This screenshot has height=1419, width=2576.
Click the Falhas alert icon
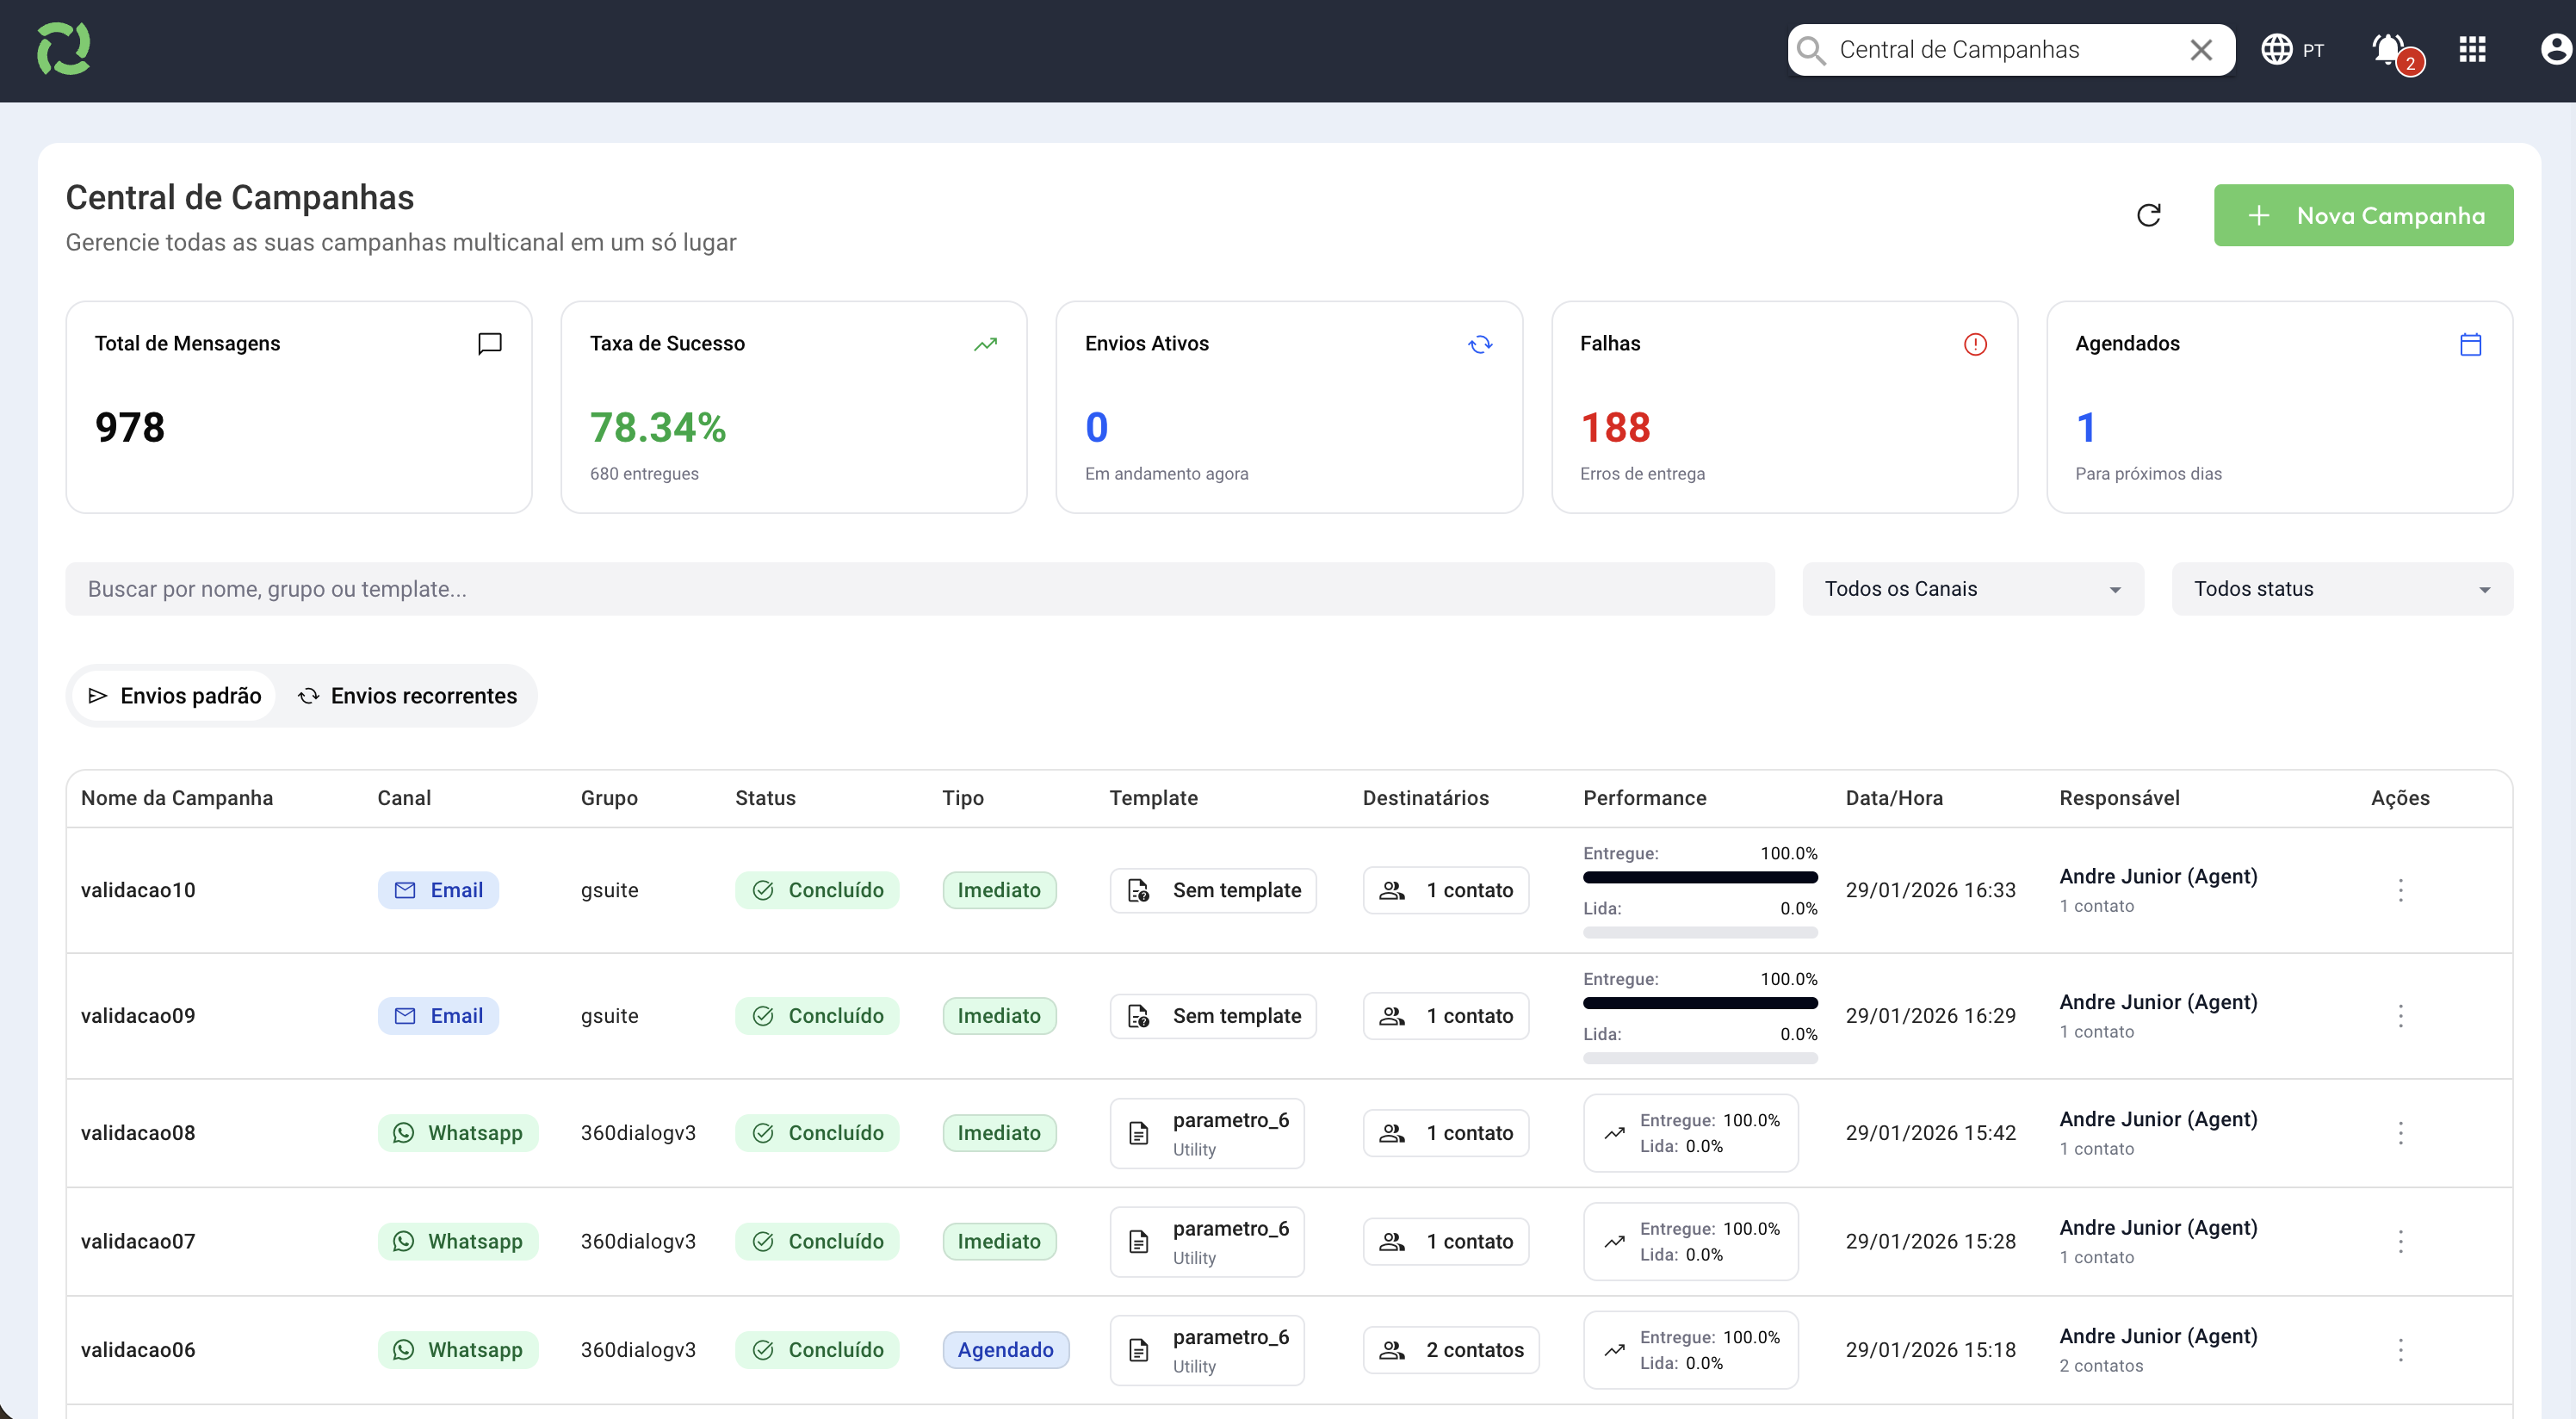1975,344
